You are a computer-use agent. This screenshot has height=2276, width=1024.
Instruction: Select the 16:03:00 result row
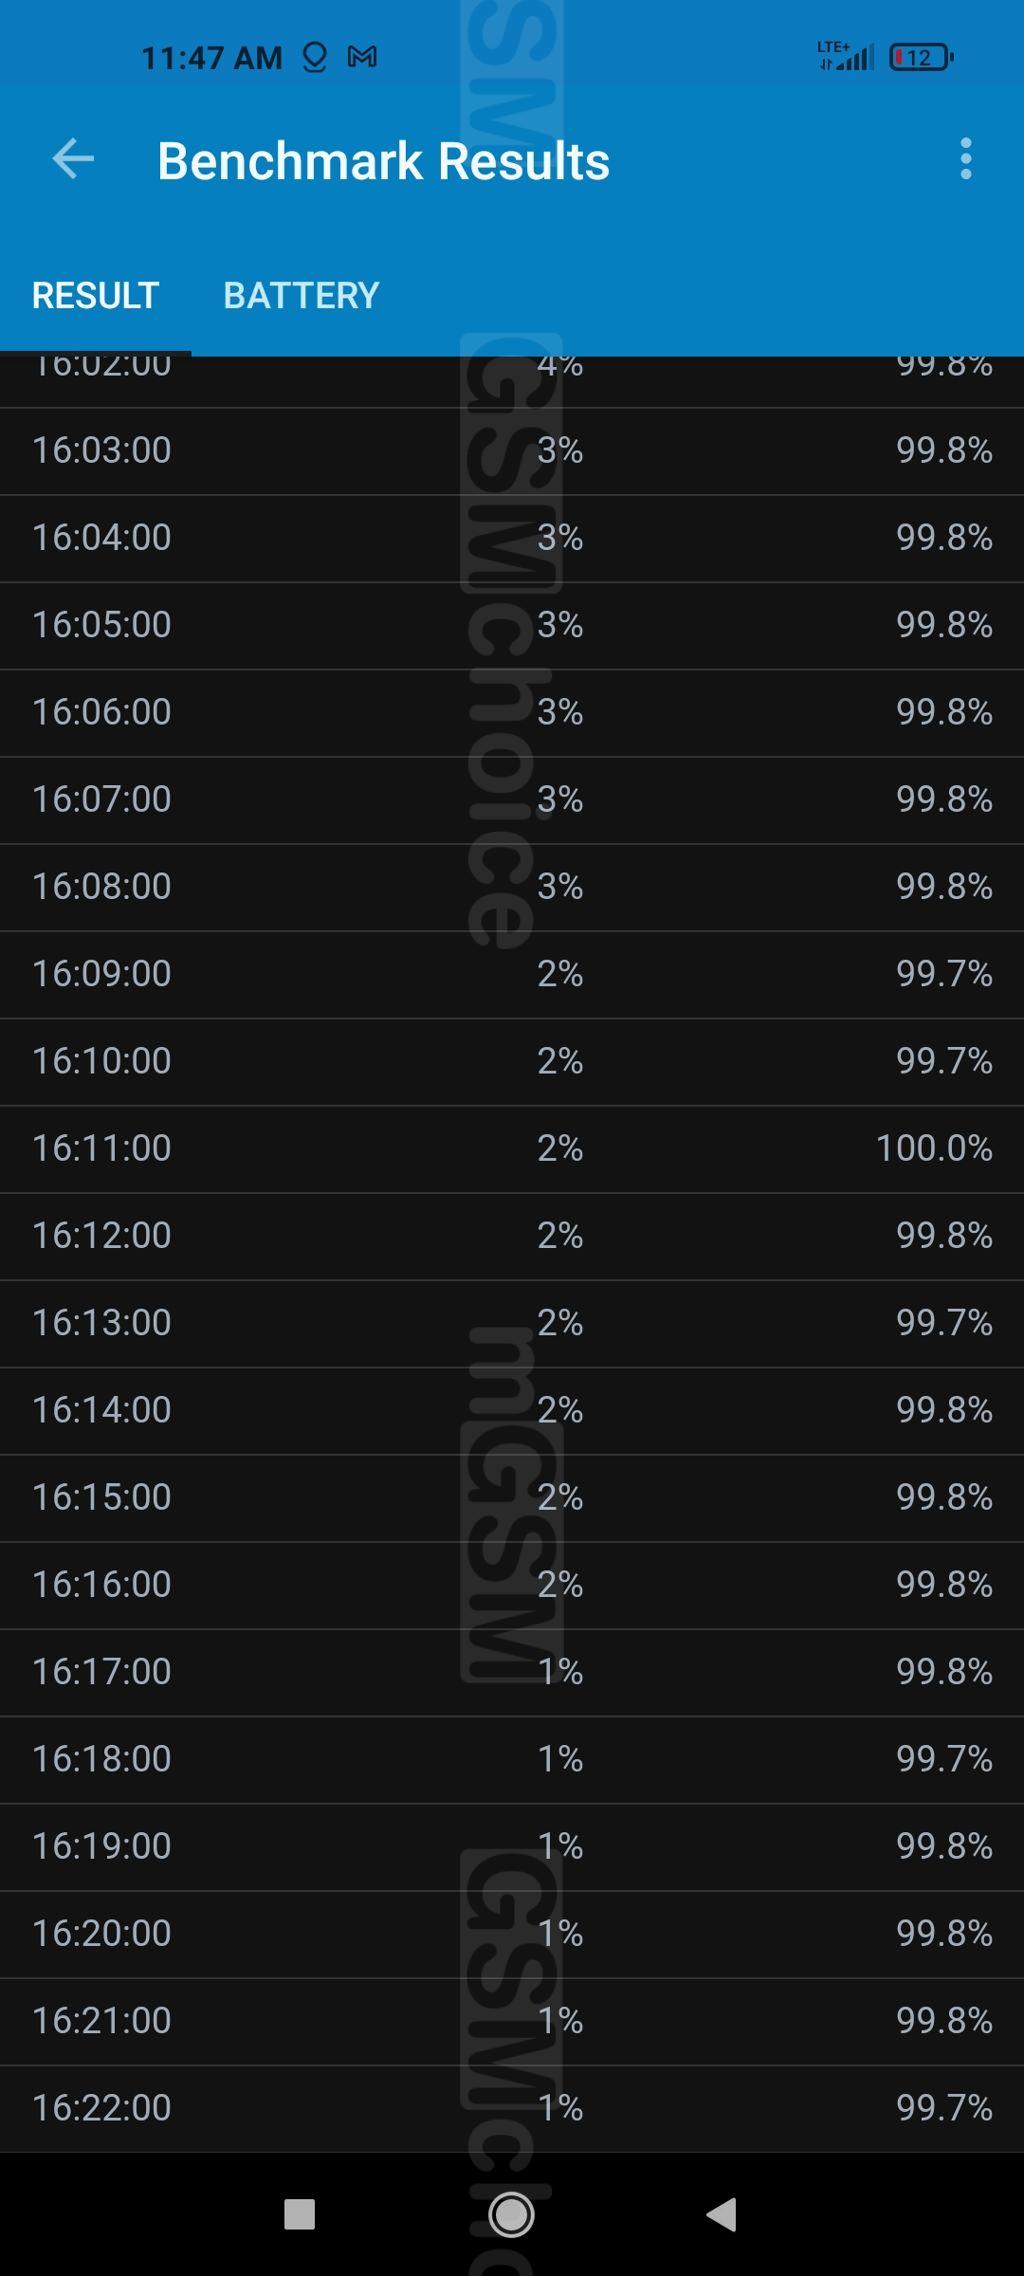coord(512,450)
